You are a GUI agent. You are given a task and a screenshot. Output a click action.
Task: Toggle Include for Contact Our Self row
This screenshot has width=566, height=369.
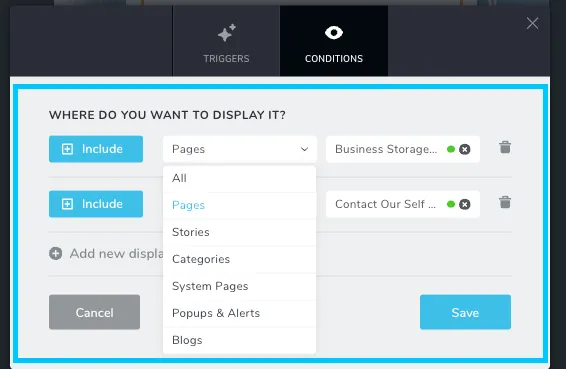(x=96, y=204)
